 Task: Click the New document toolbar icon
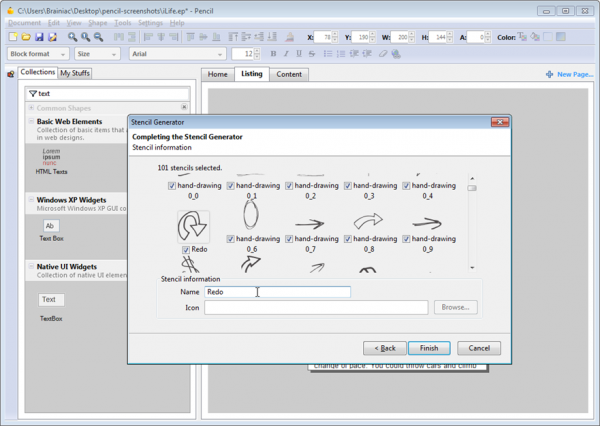point(11,37)
